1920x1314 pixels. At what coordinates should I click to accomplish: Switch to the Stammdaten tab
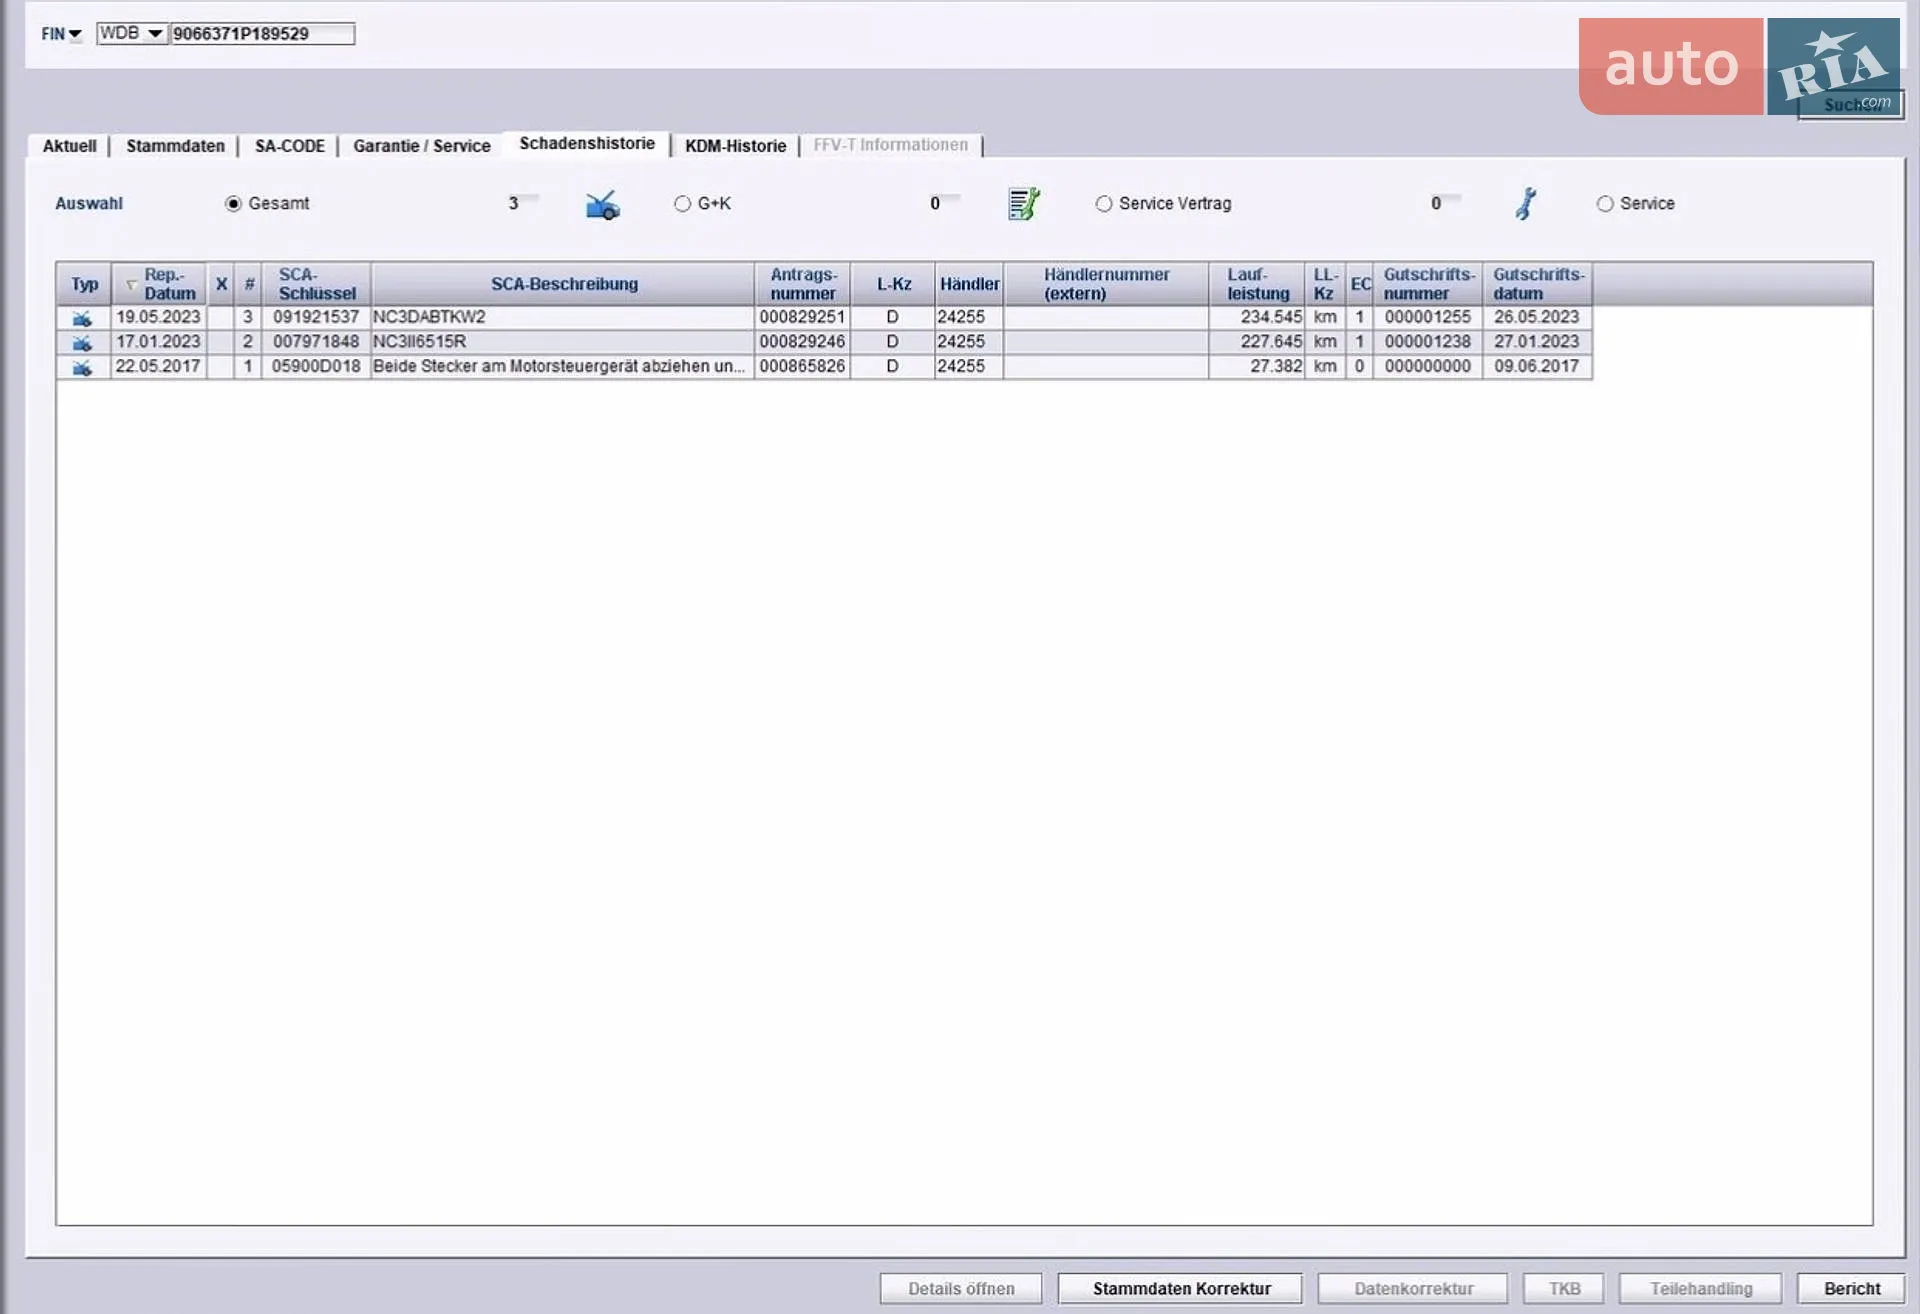[x=175, y=146]
